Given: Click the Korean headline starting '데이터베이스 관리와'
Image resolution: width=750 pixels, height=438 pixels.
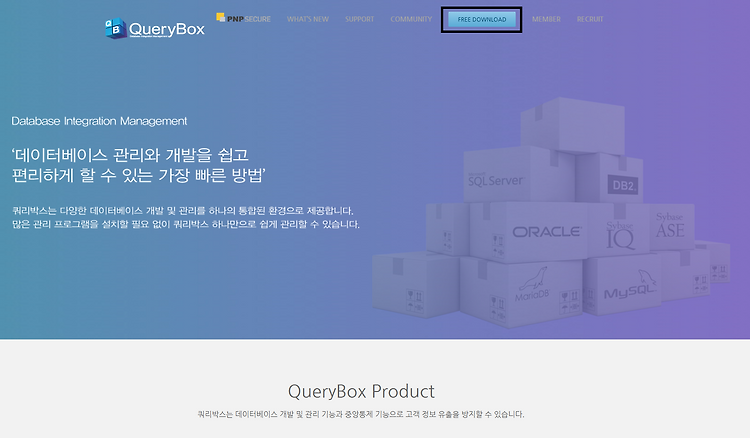Looking at the screenshot, I should tap(138, 165).
